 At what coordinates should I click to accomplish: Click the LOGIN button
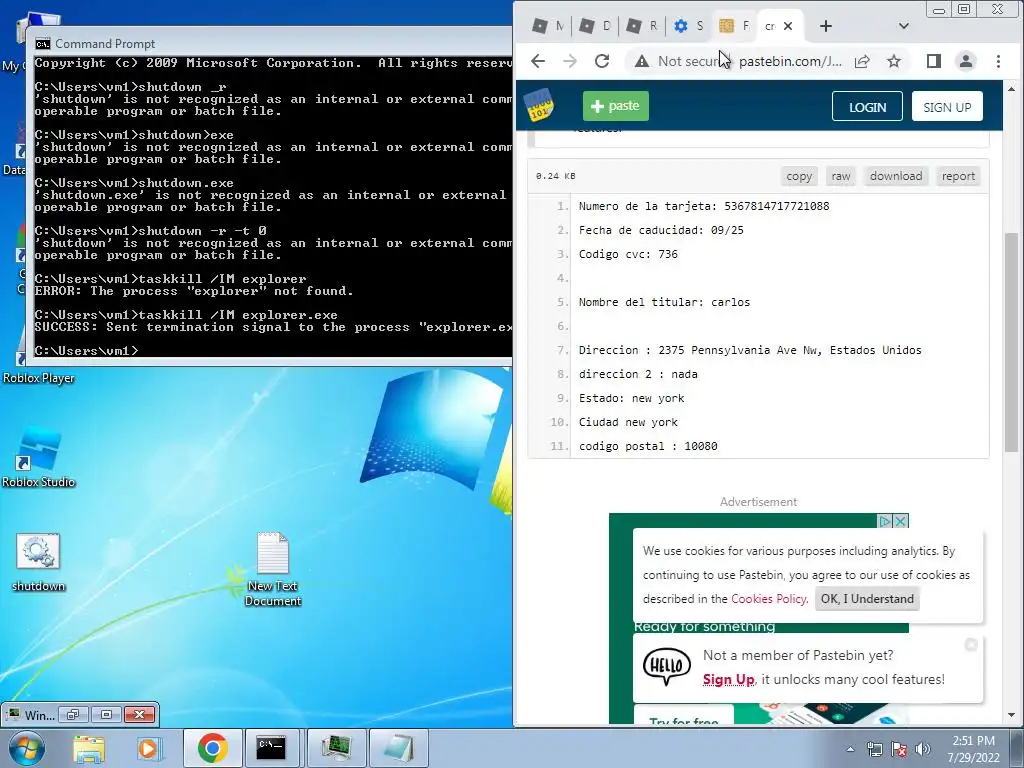tap(867, 106)
